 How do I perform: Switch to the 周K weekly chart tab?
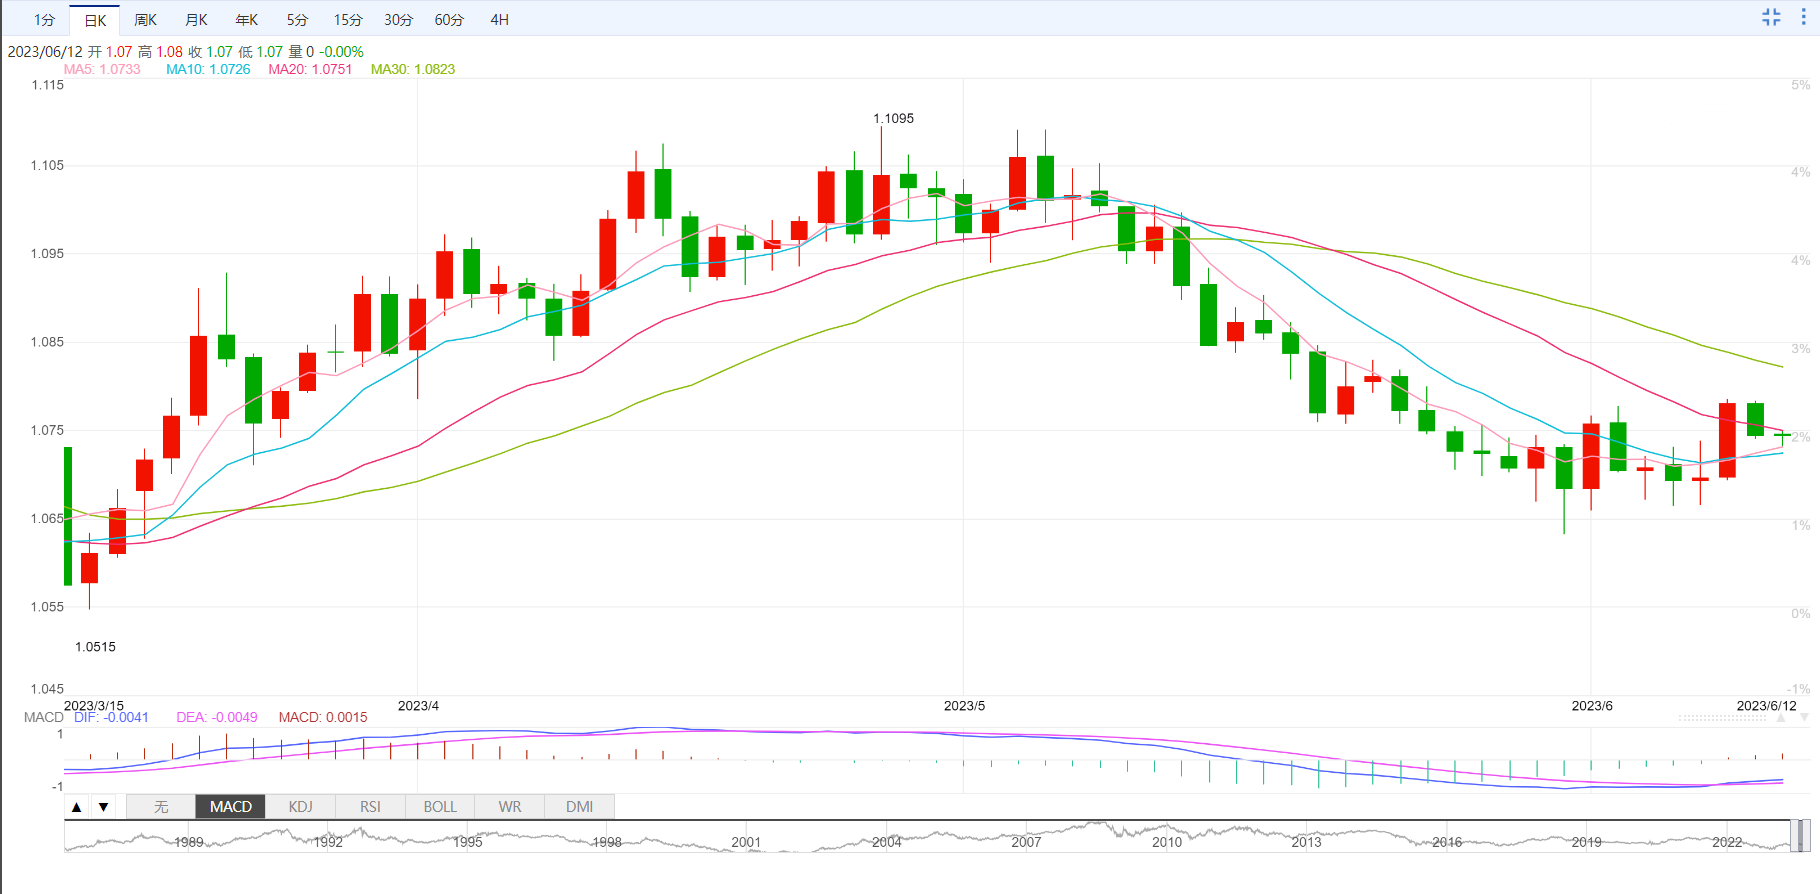(146, 20)
